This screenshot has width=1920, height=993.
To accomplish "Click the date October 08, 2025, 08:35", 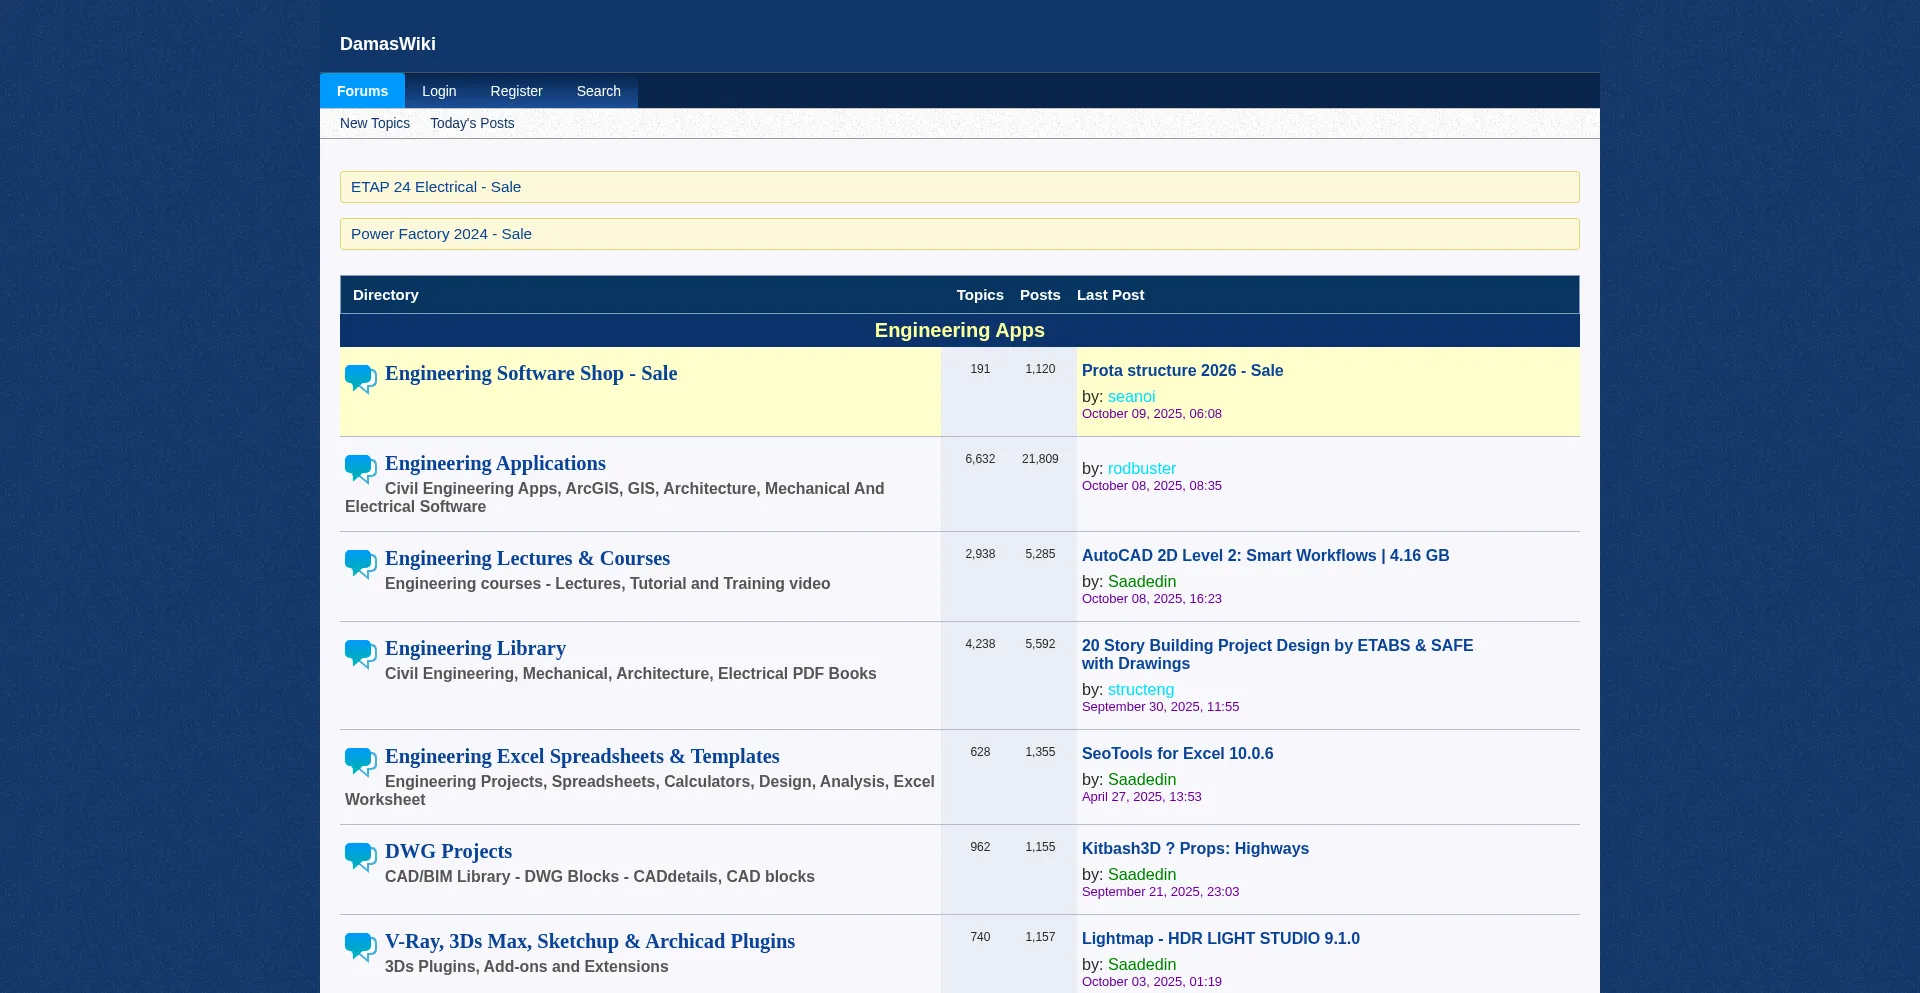I will click(1151, 485).
